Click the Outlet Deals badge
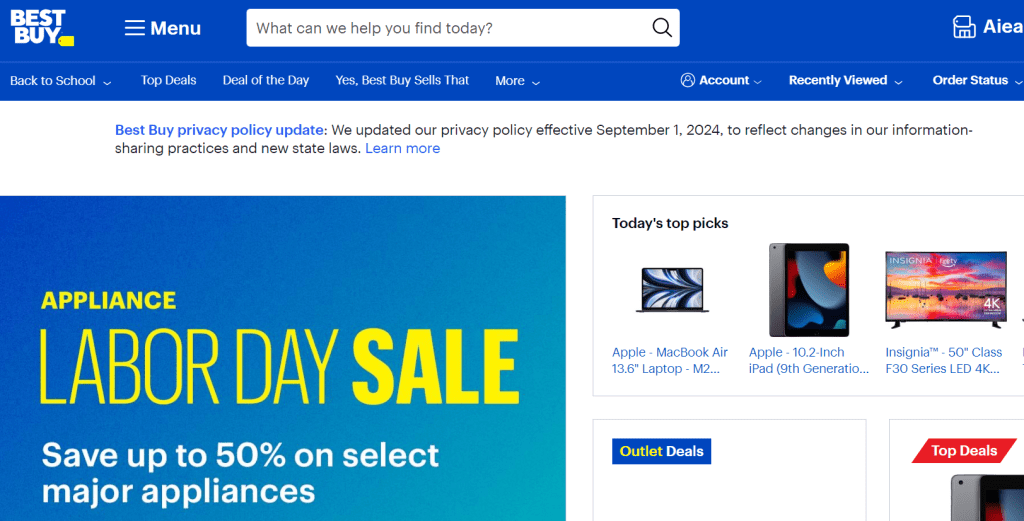Screen dimensions: 1024x521 point(661,451)
